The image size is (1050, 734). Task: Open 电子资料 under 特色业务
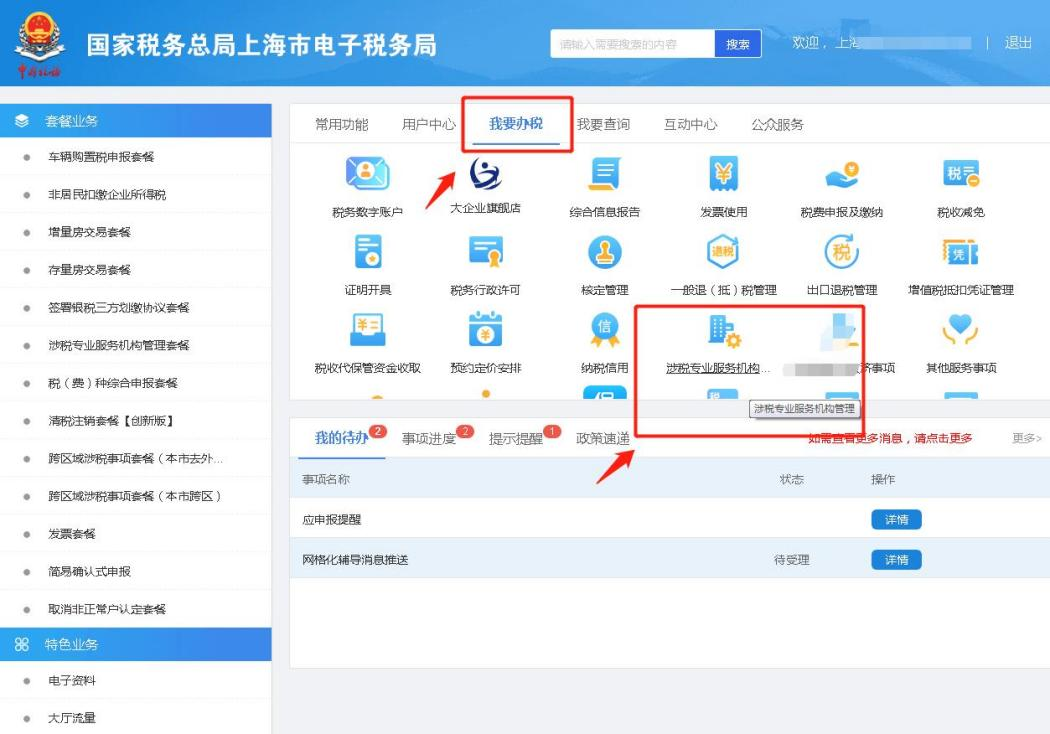[x=72, y=680]
